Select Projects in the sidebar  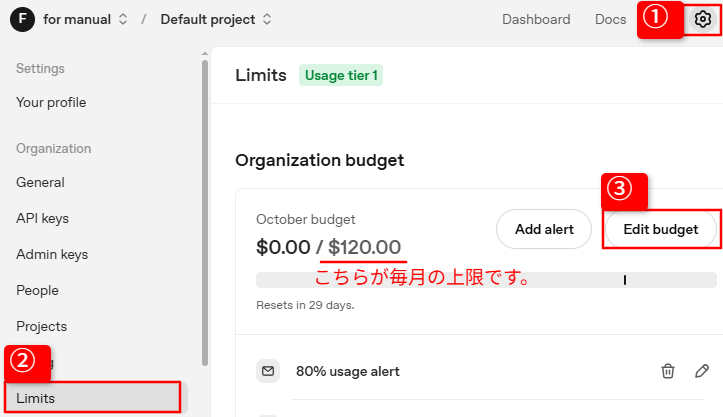pyautogui.click(x=41, y=326)
